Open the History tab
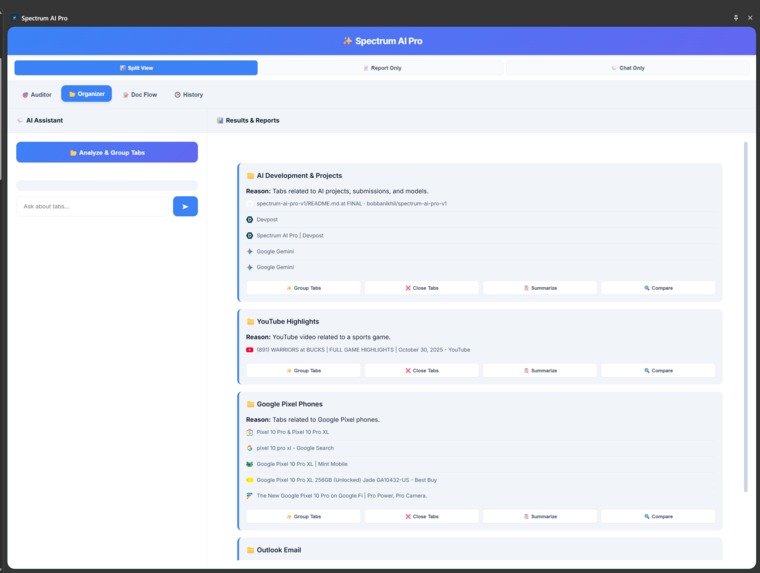 189,95
